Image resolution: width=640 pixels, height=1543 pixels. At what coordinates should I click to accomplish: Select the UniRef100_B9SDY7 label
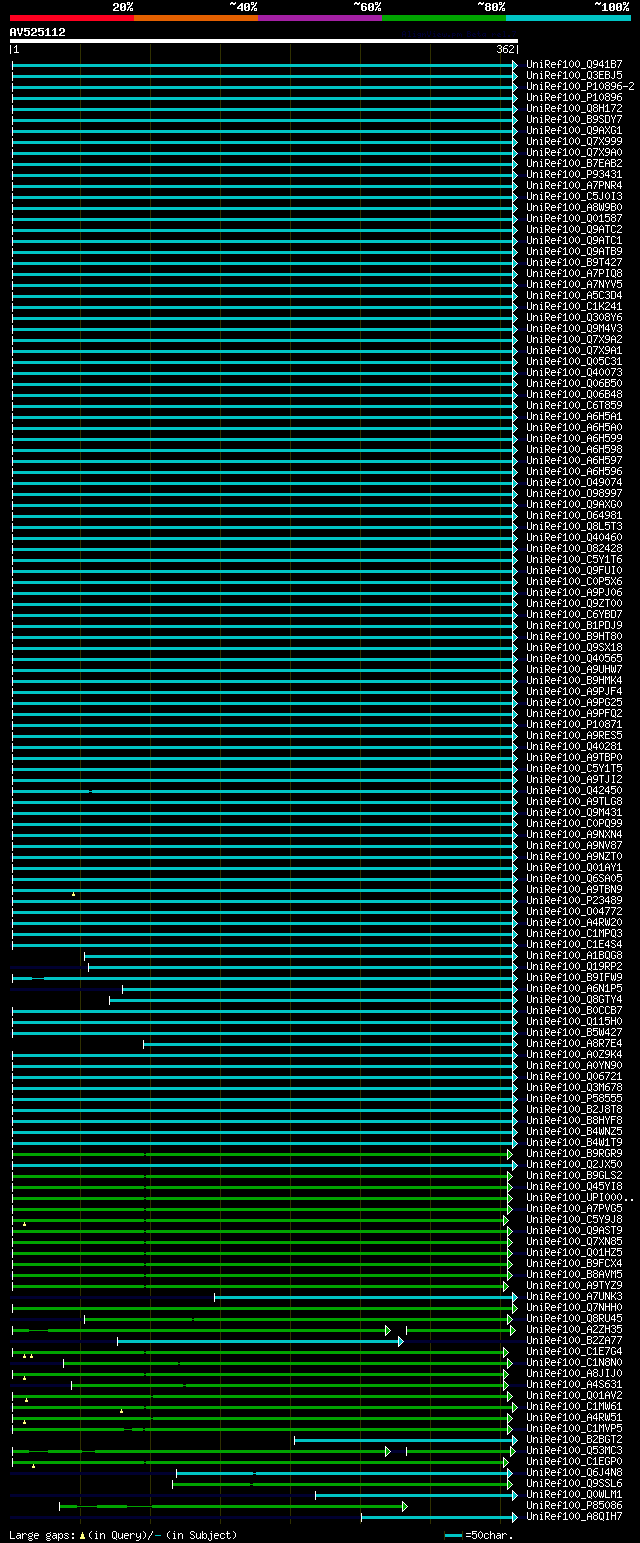(x=574, y=120)
